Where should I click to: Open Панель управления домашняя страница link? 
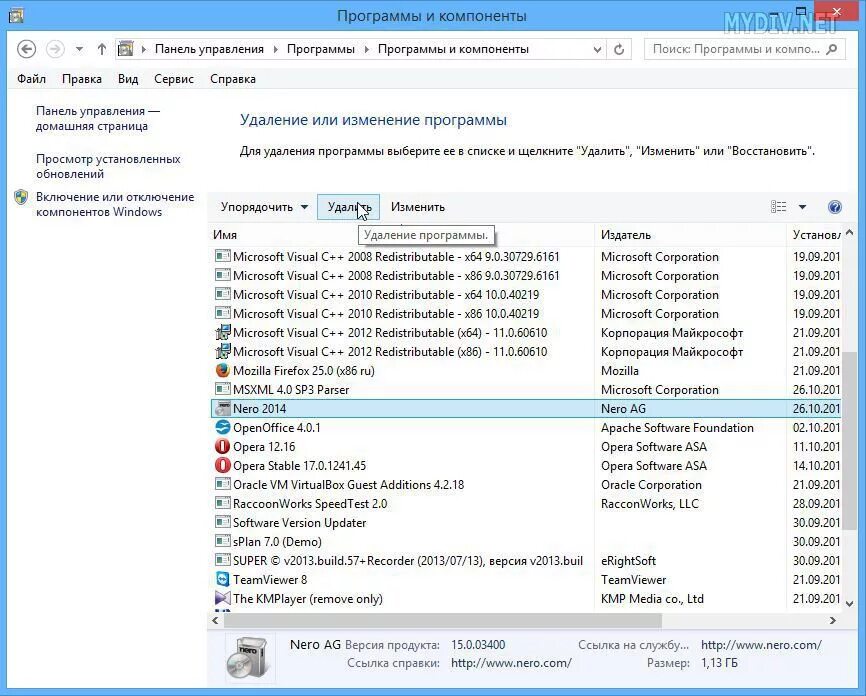[98, 118]
